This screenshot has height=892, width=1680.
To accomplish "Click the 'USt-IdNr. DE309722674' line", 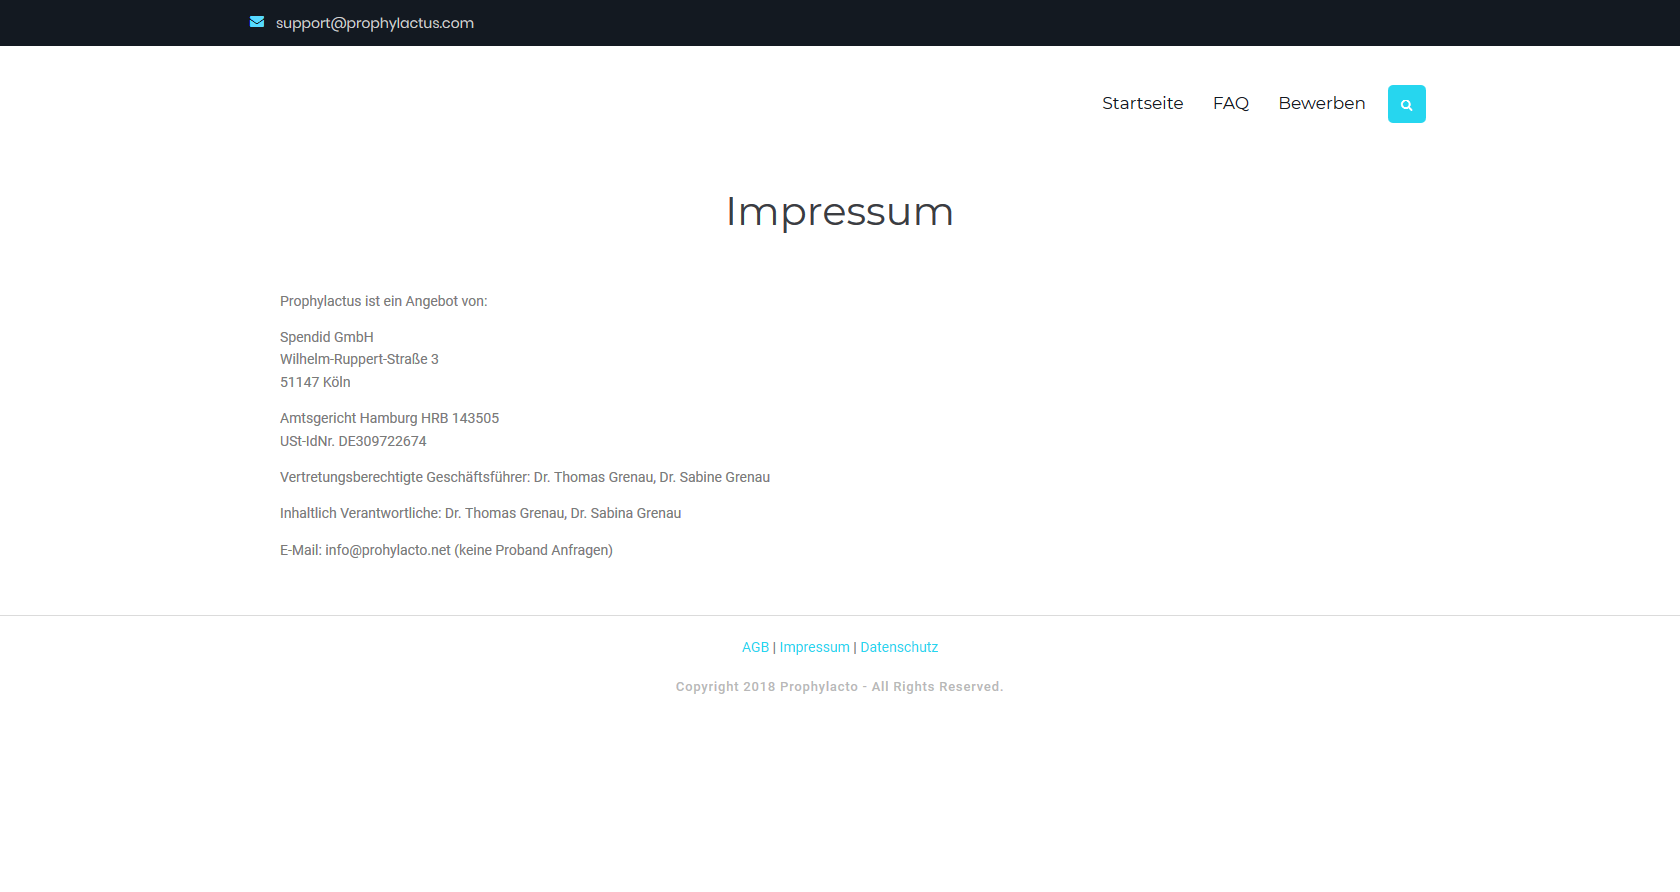I will [353, 441].
